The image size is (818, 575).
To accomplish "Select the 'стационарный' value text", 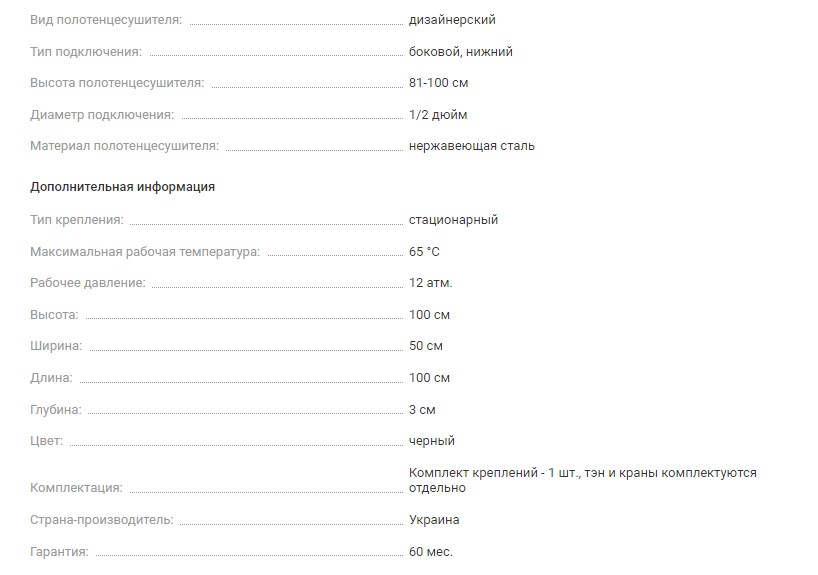I will click(x=453, y=220).
